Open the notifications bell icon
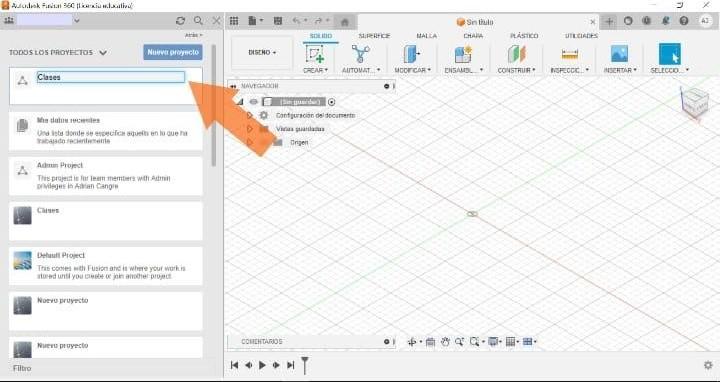The image size is (720, 382). click(x=665, y=21)
